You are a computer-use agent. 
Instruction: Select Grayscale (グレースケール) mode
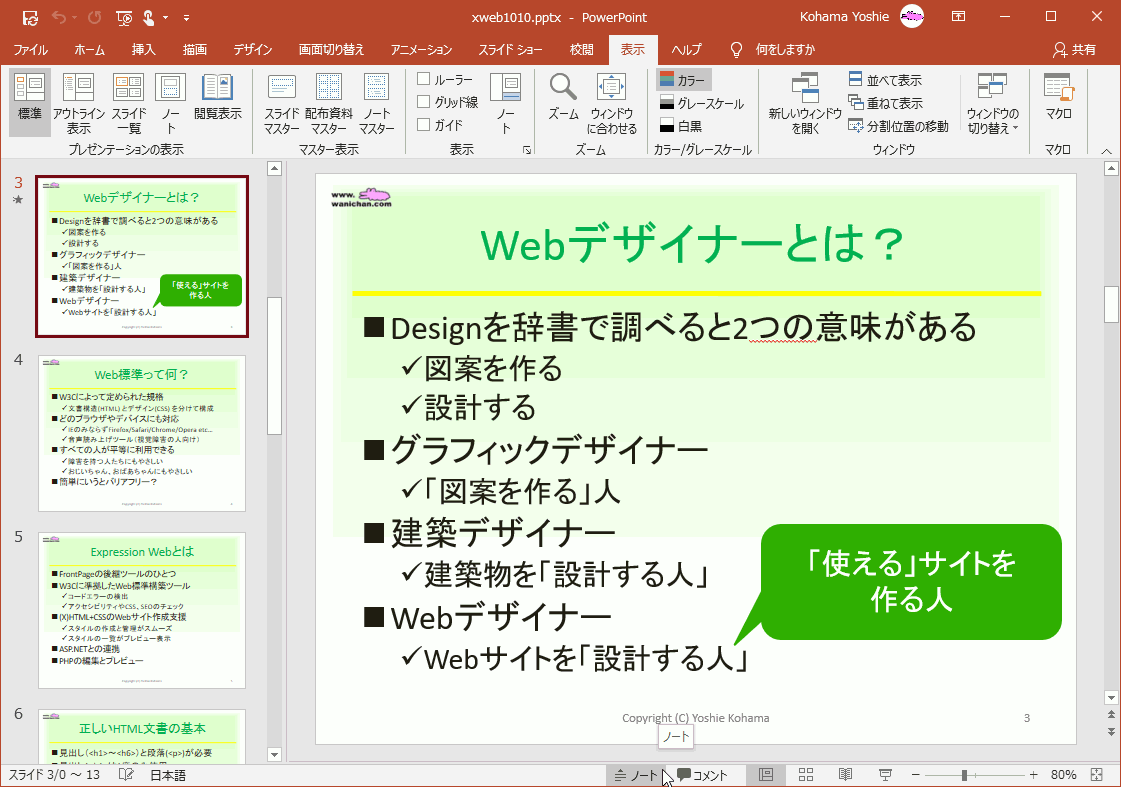pyautogui.click(x=701, y=103)
